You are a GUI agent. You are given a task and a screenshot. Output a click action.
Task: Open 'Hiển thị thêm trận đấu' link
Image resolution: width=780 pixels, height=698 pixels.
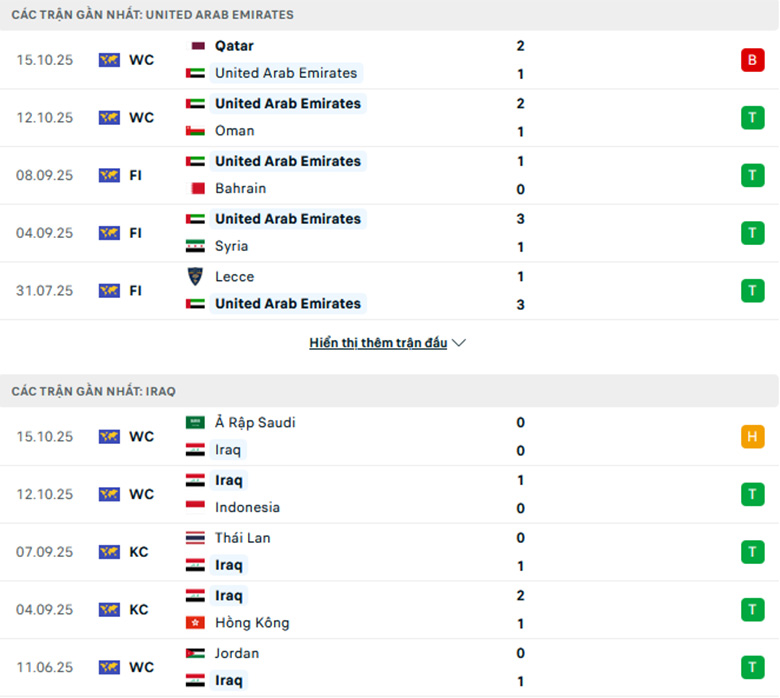[378, 343]
